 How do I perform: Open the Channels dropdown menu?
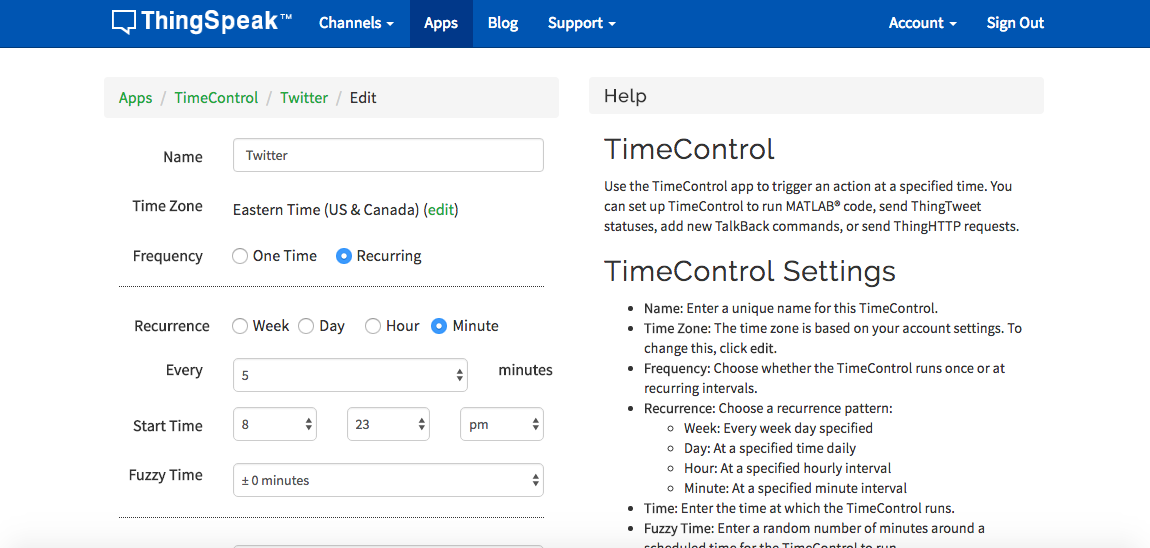coord(356,23)
